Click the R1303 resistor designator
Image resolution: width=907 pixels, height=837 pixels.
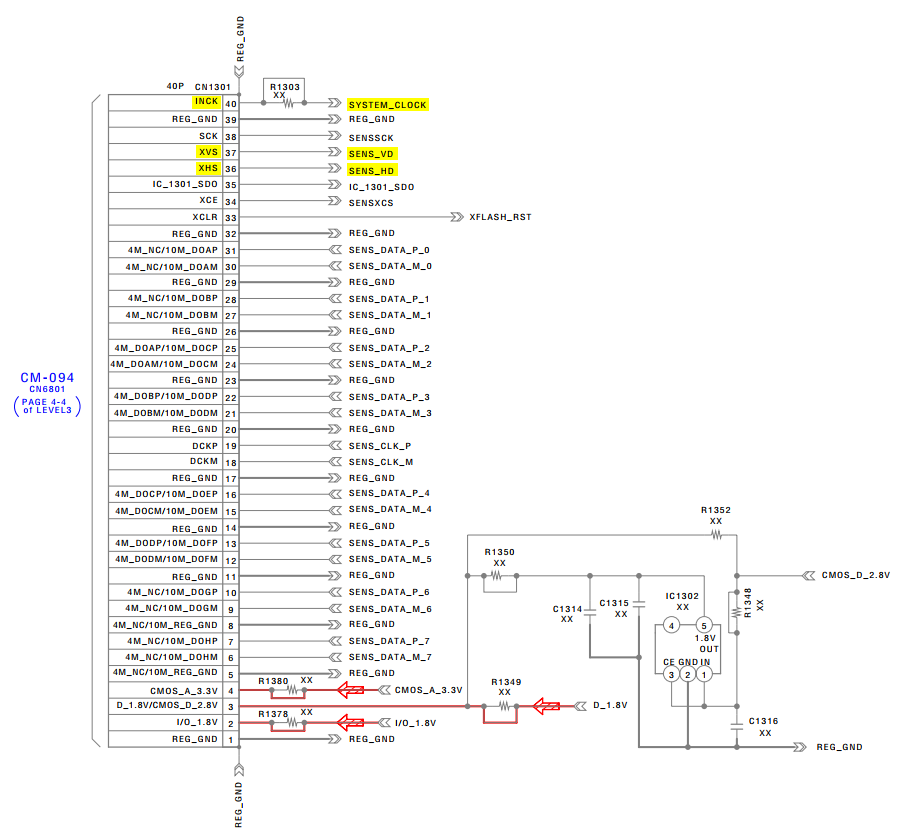pos(285,87)
